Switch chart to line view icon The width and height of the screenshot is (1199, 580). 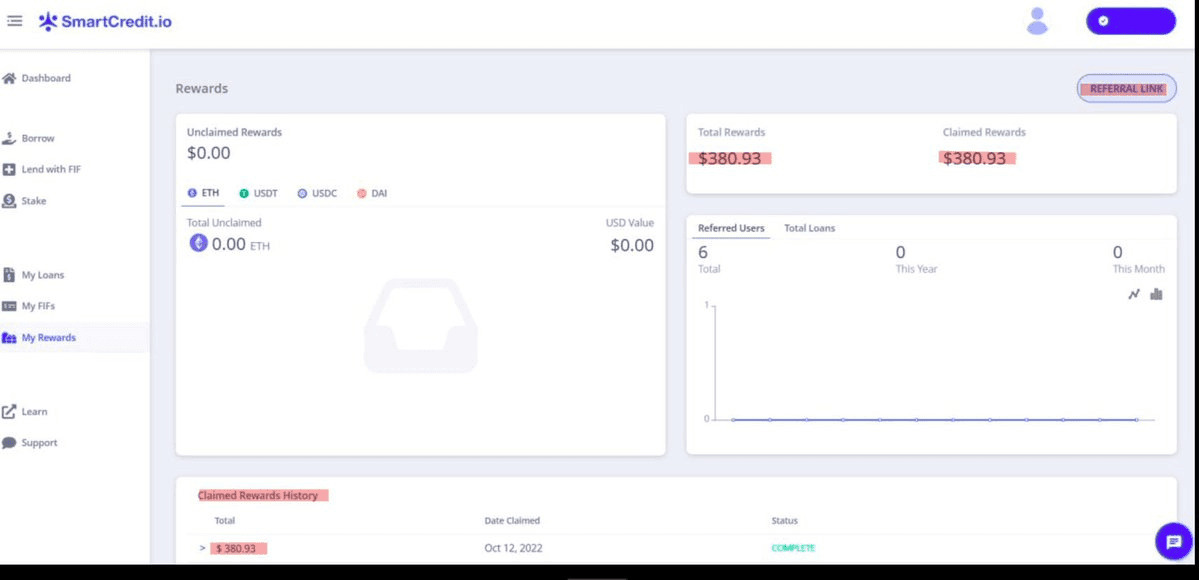[x=1134, y=294]
